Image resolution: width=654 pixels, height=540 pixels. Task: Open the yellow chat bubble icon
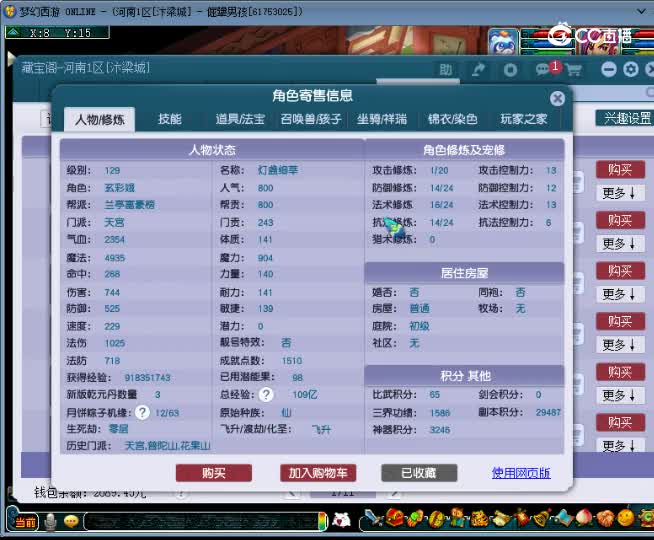(x=71, y=521)
